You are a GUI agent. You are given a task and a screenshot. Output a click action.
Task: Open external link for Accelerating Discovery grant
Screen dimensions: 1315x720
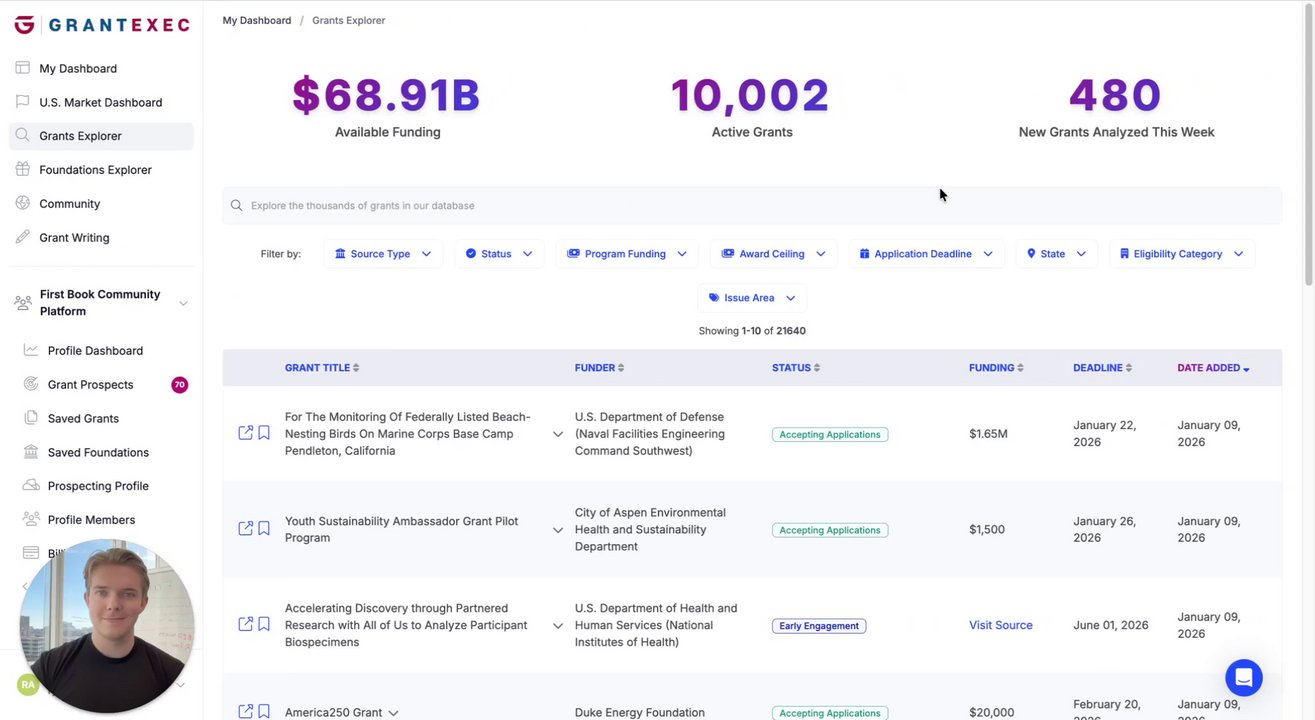pyautogui.click(x=245, y=625)
